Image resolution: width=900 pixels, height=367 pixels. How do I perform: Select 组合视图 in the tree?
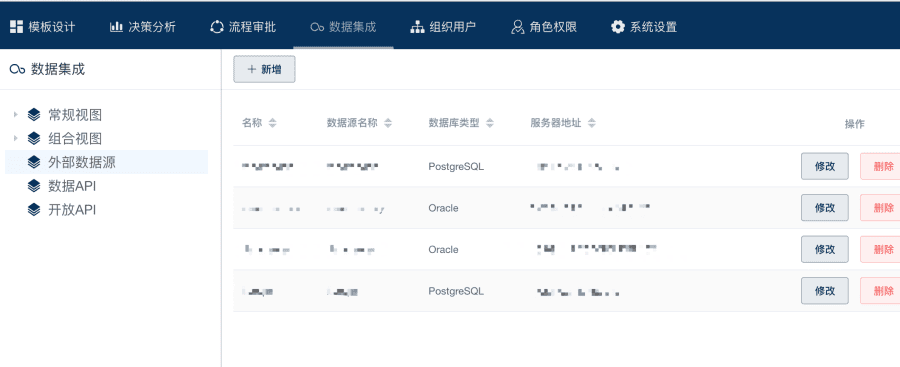[75, 138]
